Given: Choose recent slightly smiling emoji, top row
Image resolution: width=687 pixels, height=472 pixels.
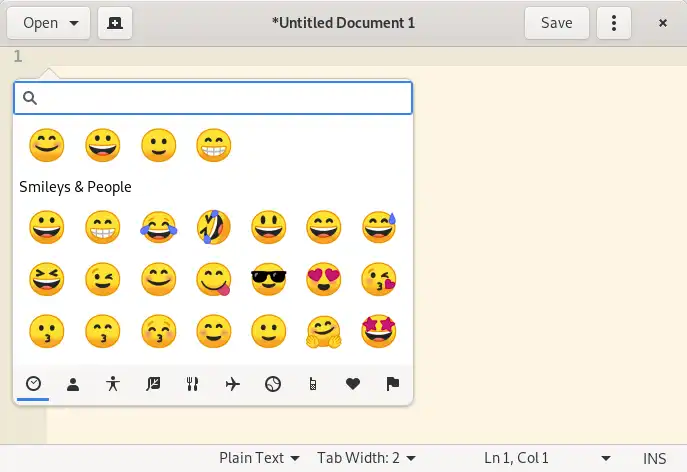Looking at the screenshot, I should (x=159, y=145).
